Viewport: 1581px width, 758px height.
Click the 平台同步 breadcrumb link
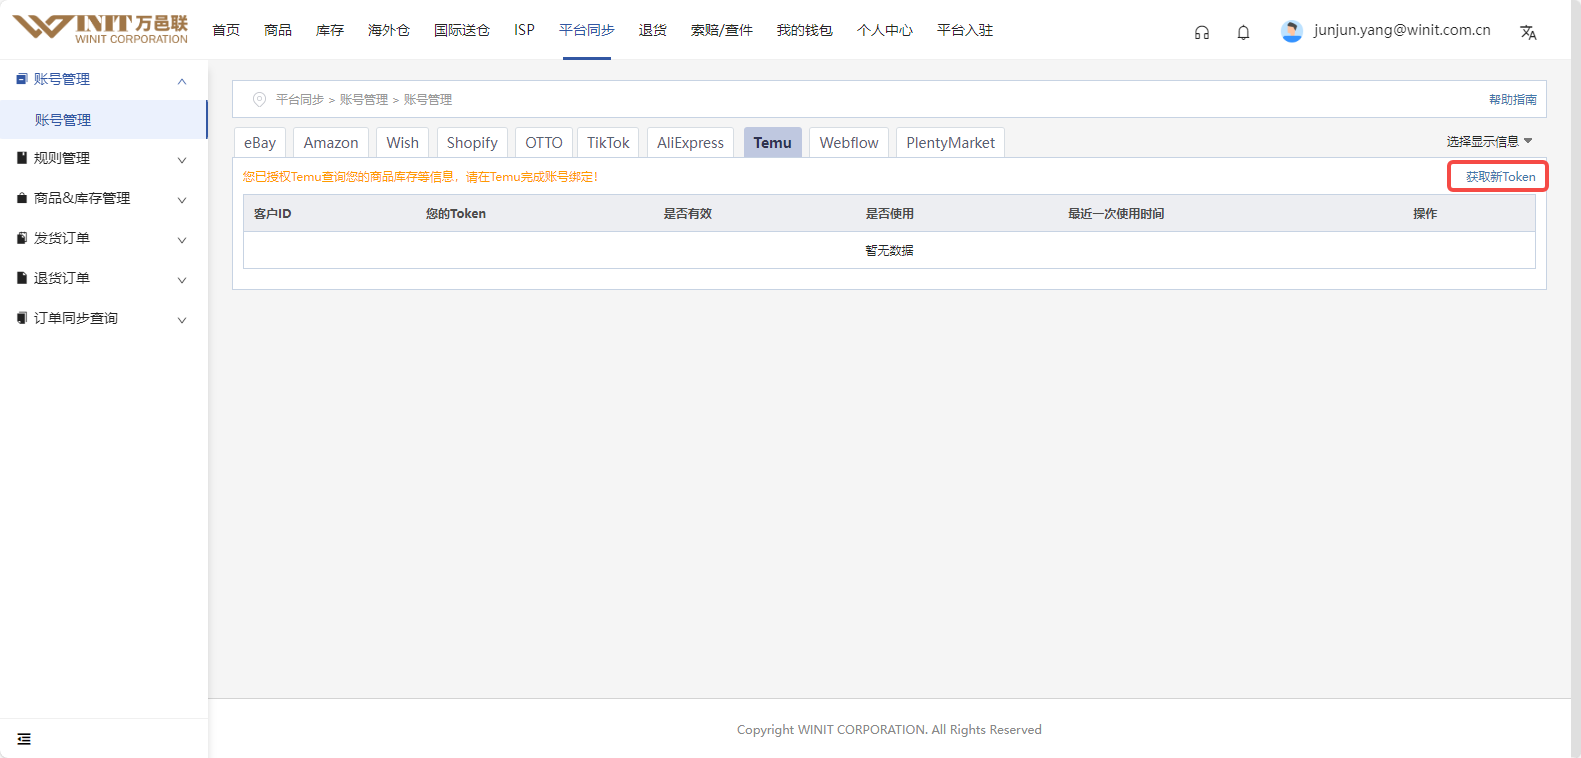tap(300, 99)
